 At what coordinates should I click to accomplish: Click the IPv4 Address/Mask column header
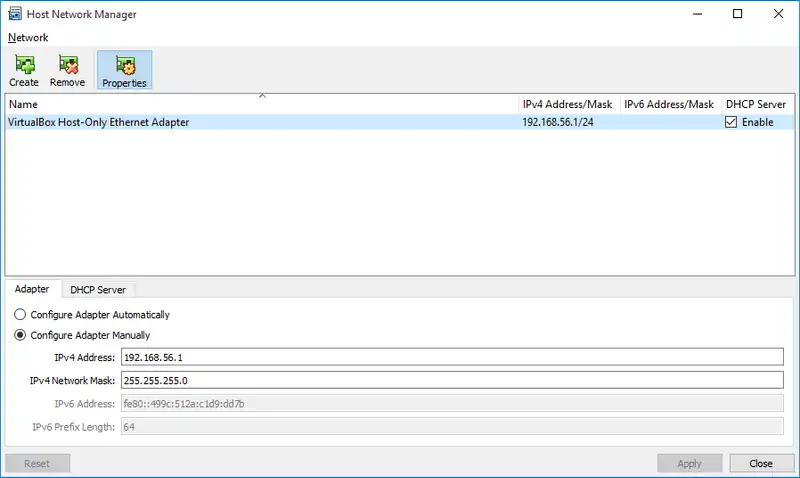point(566,104)
